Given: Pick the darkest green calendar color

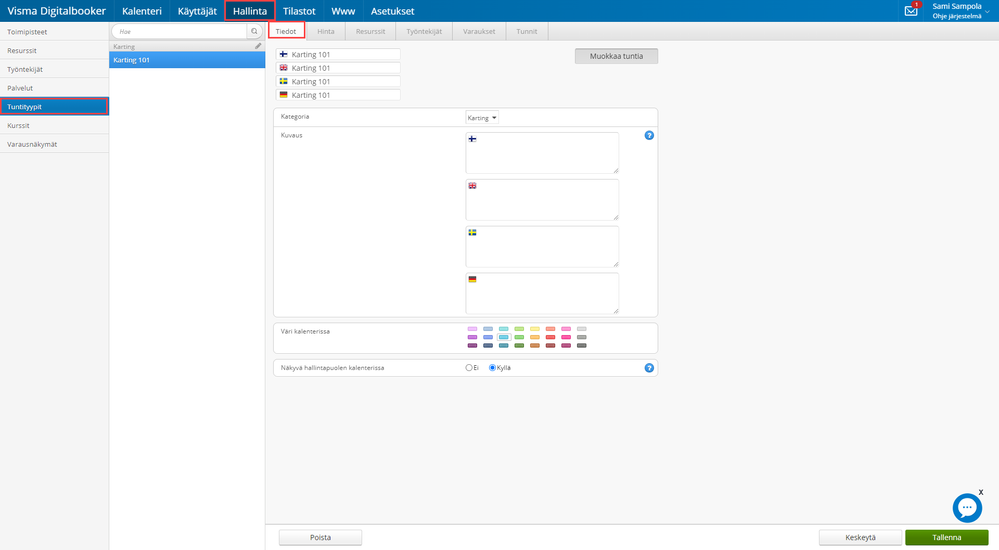Looking at the screenshot, I should point(519,345).
